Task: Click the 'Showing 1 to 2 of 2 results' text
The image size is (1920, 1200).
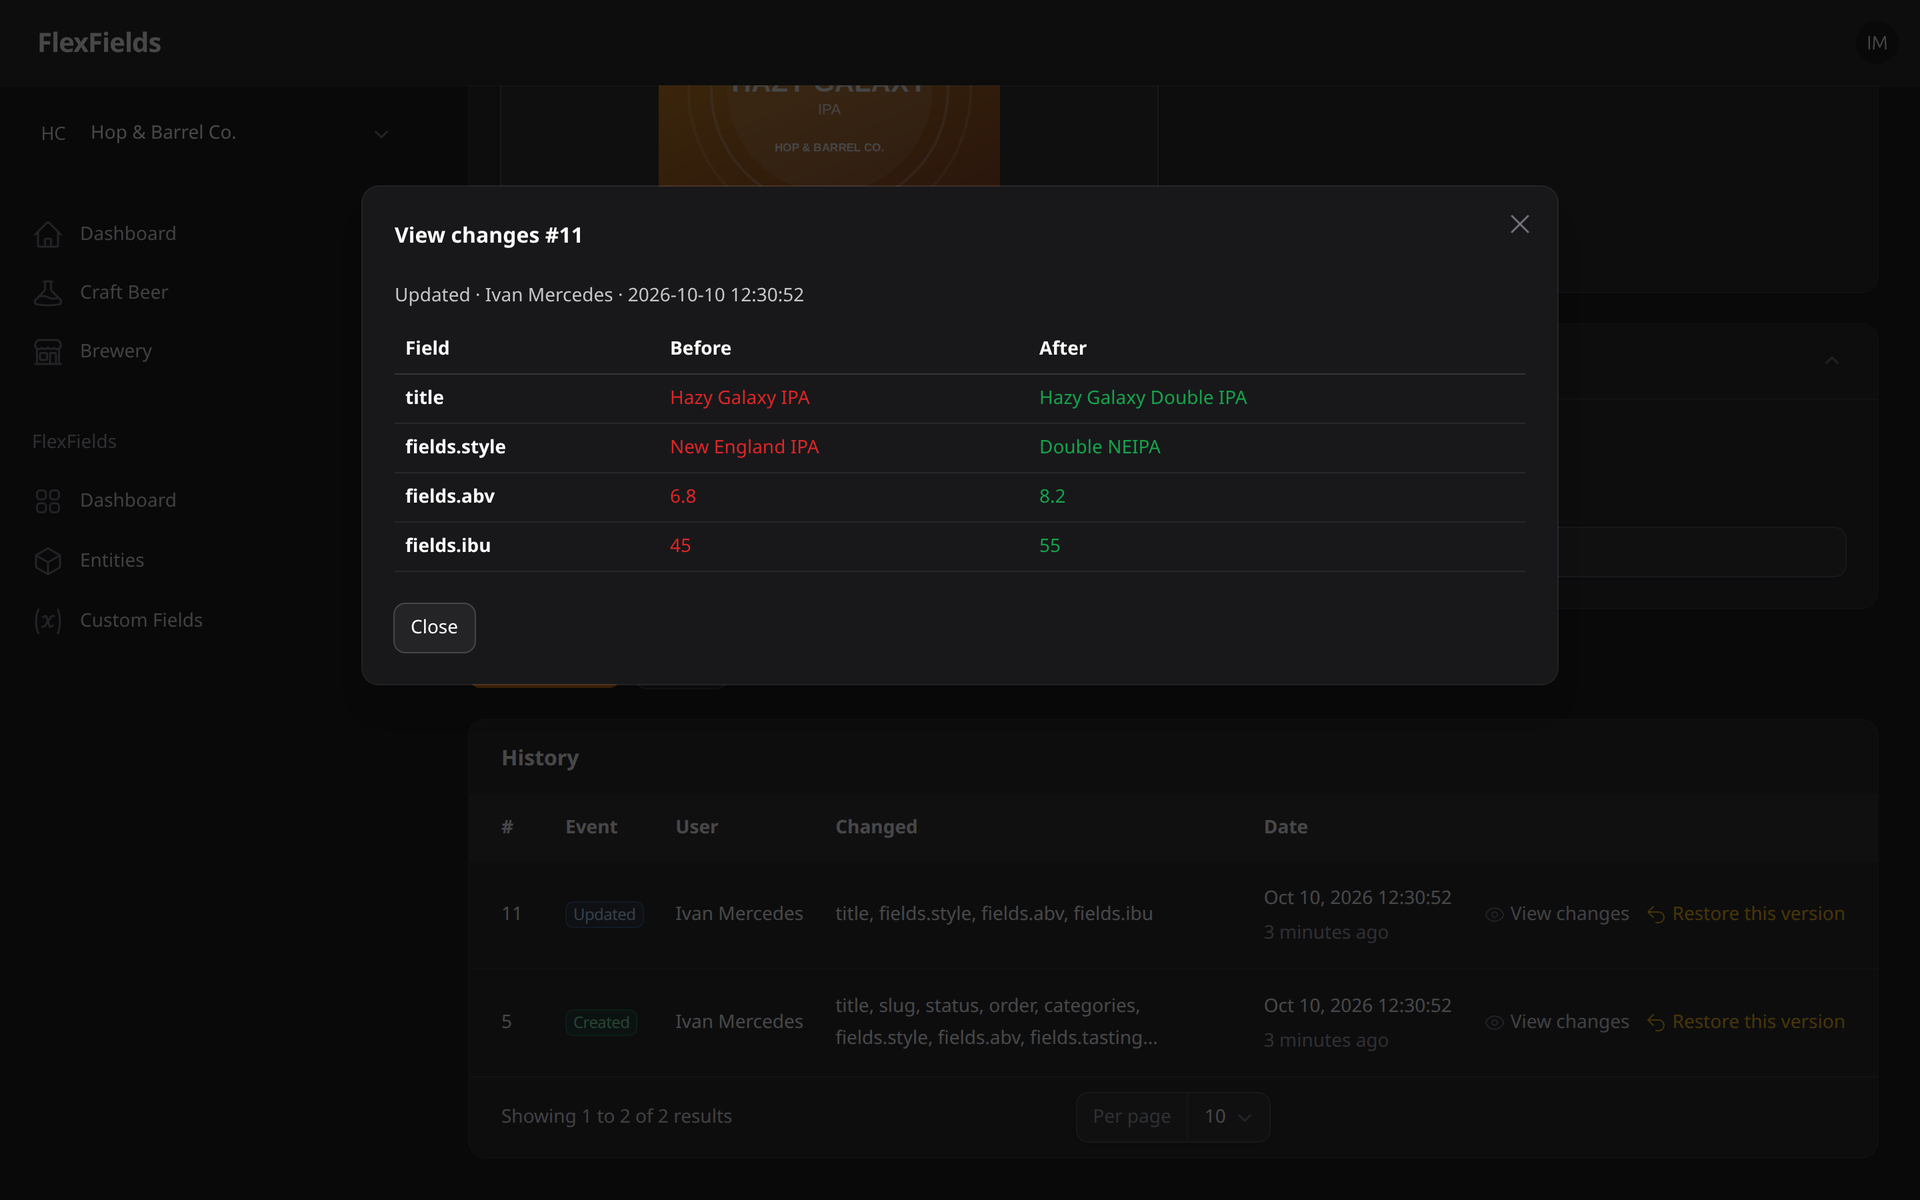Action: tap(616, 1116)
